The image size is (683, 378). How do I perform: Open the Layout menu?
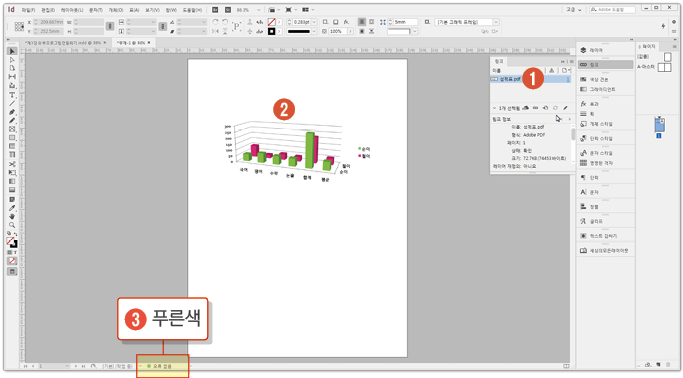tap(71, 10)
